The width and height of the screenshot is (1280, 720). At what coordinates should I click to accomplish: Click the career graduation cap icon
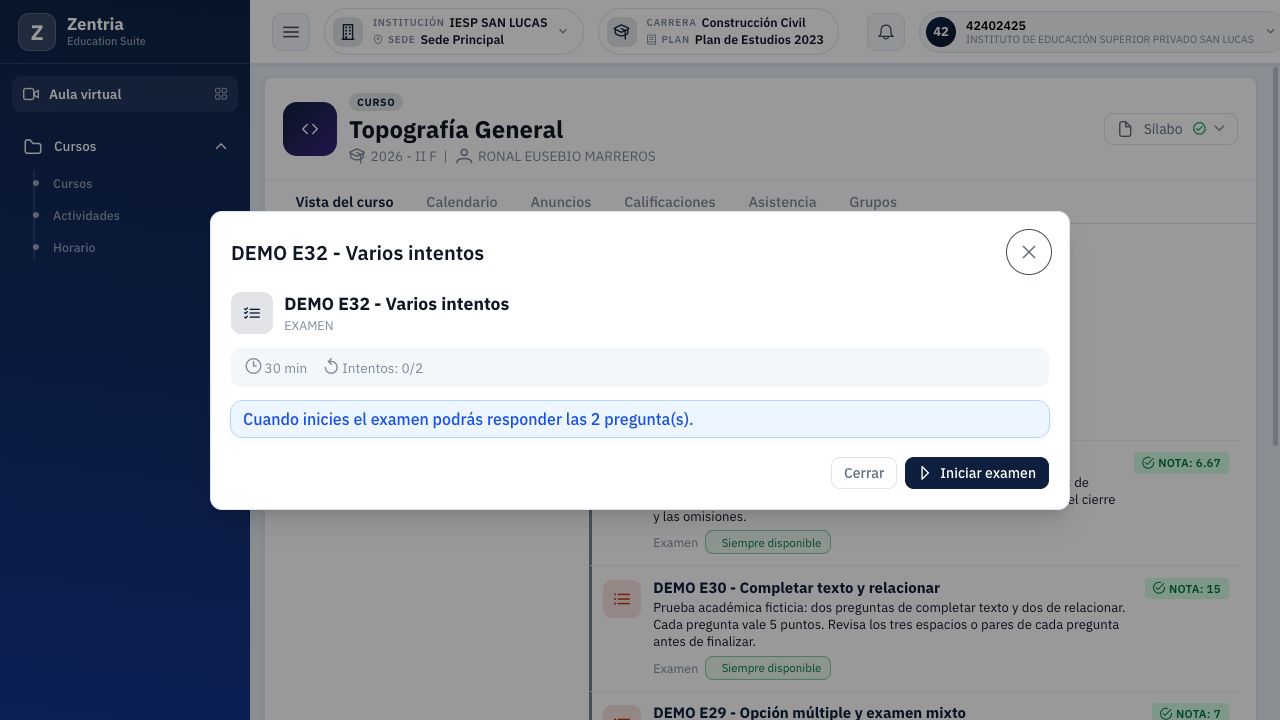point(622,32)
